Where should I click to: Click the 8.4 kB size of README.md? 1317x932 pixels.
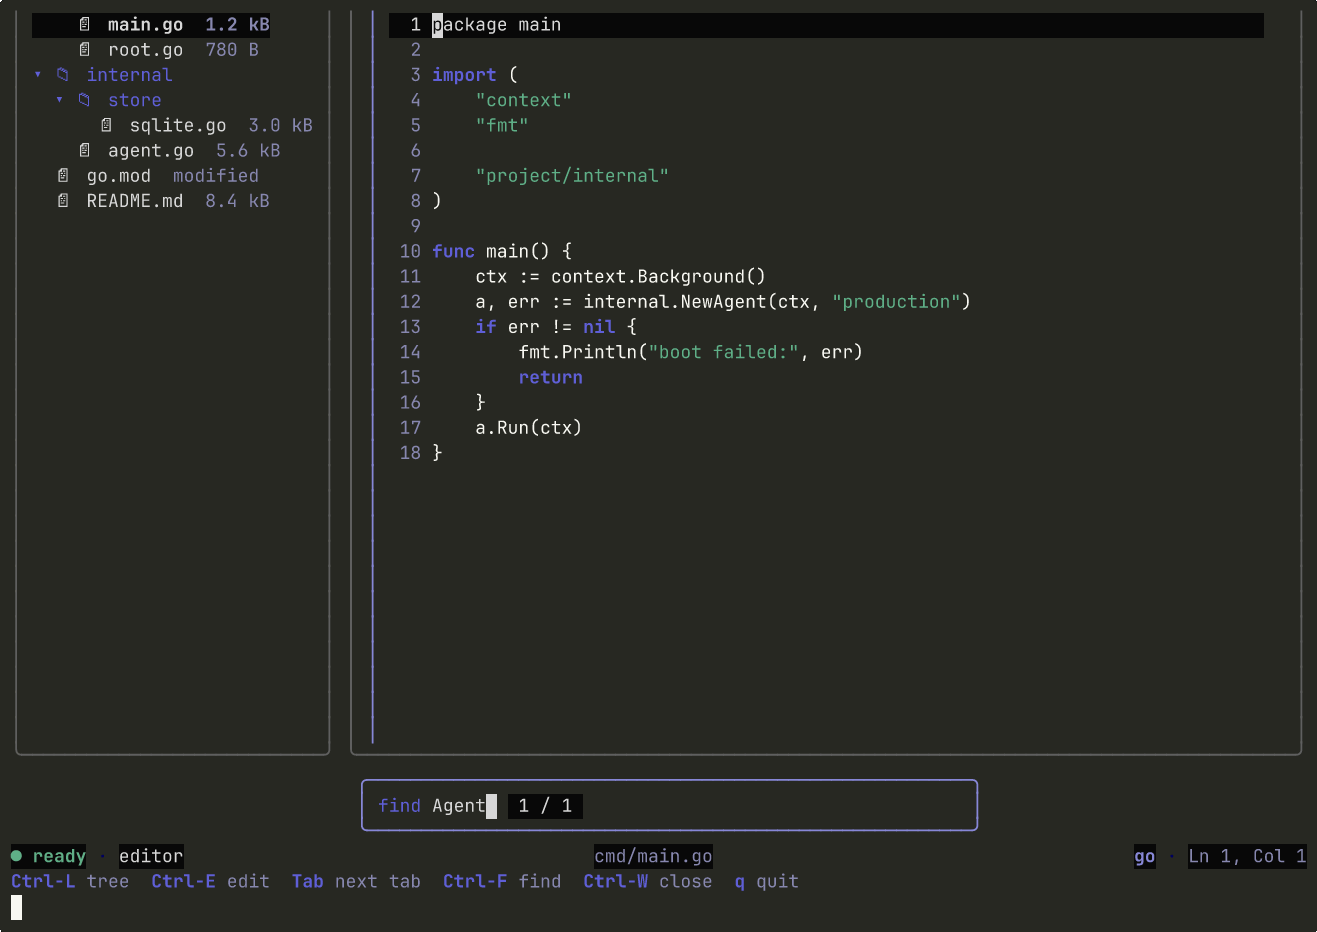pos(238,201)
